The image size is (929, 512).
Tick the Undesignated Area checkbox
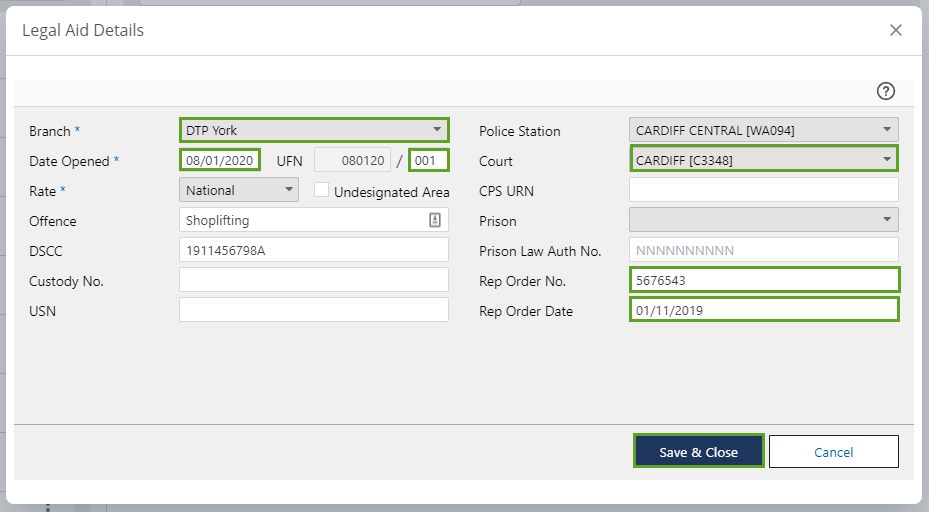tap(321, 189)
